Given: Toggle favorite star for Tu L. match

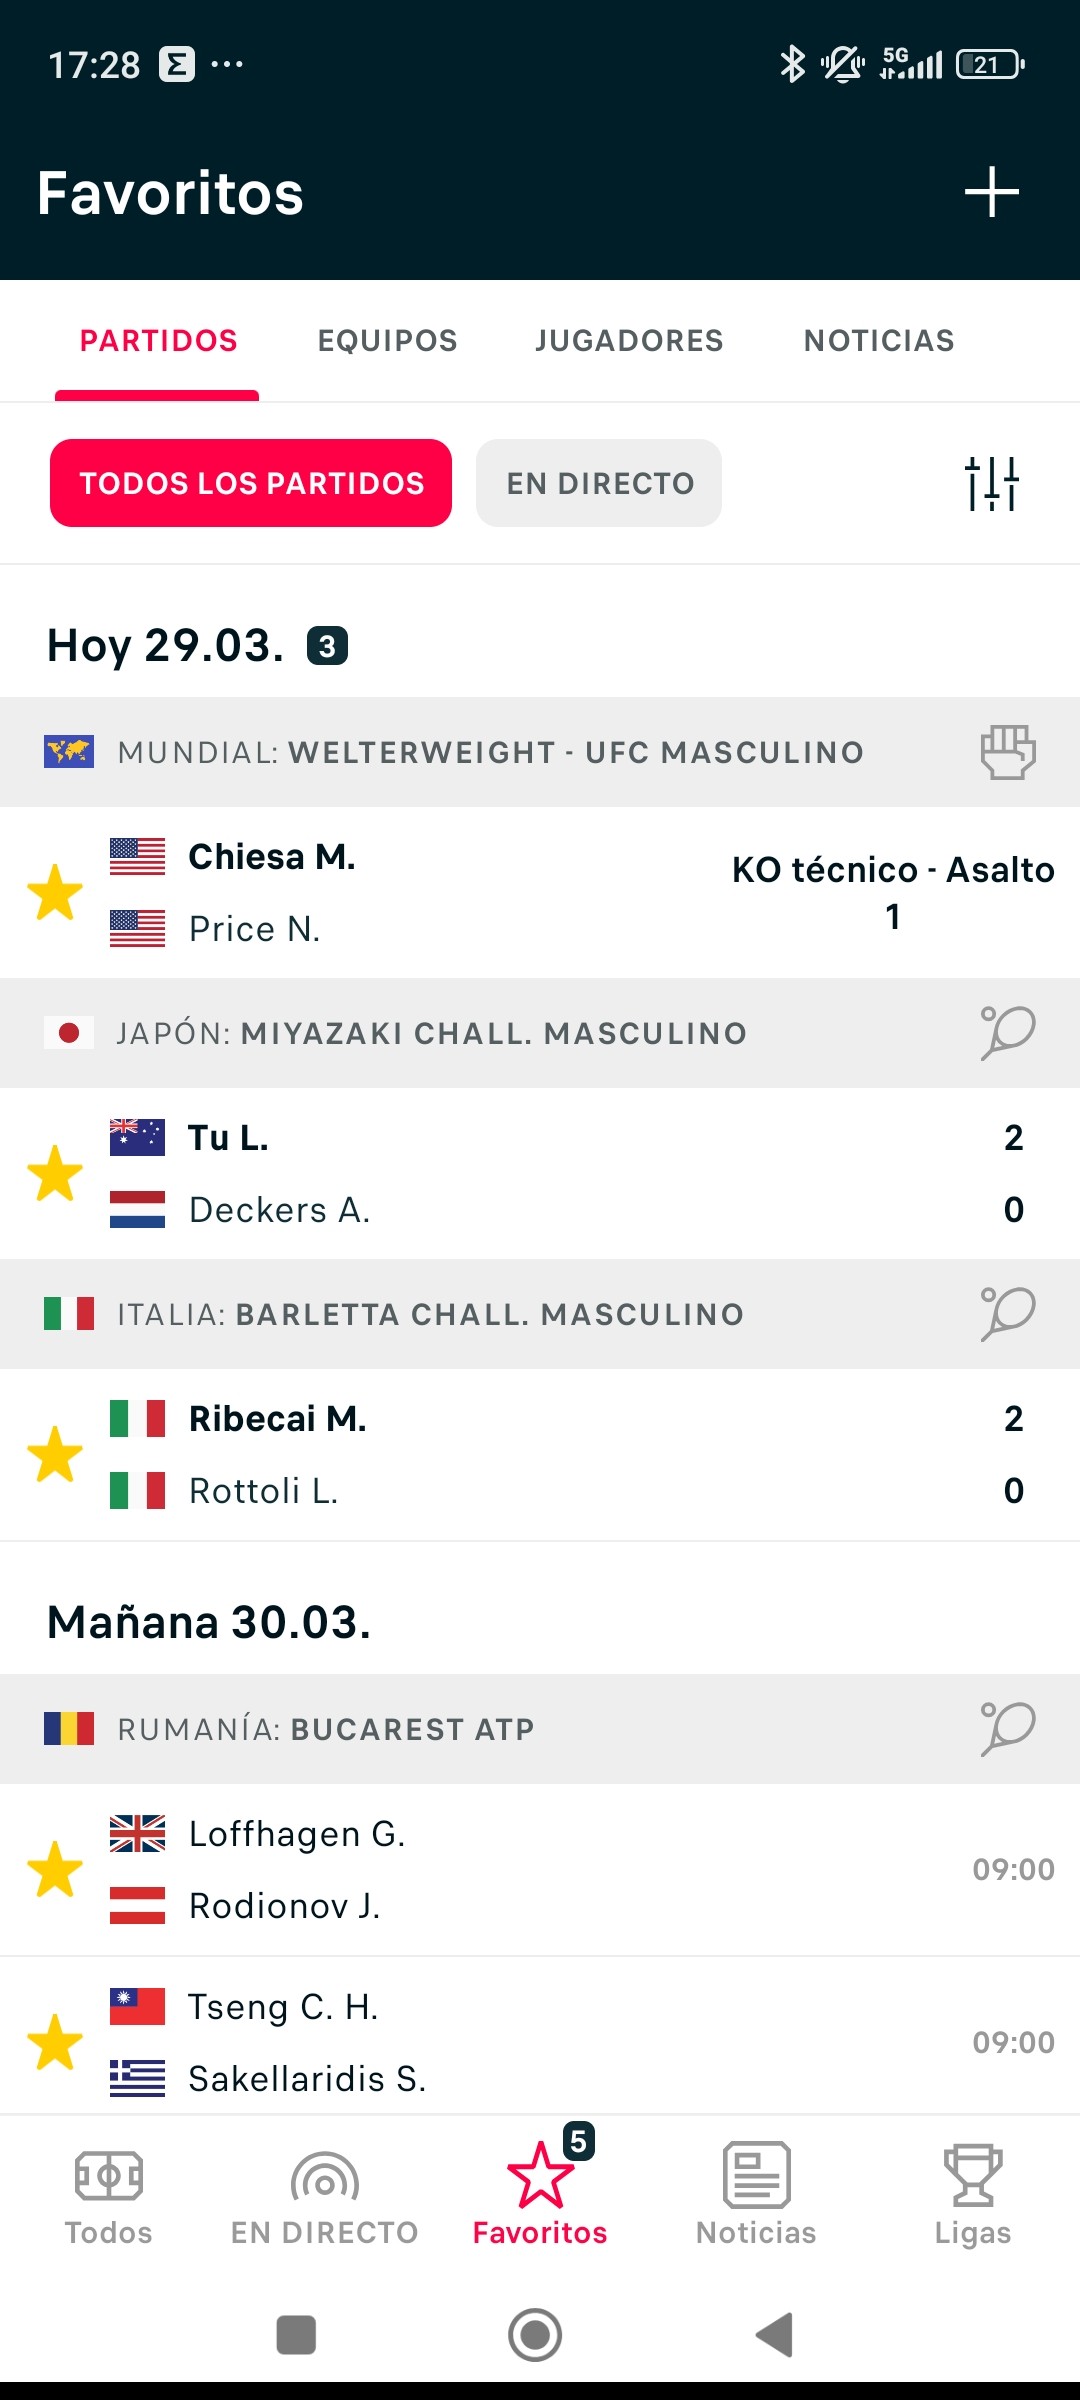Looking at the screenshot, I should pyautogui.click(x=55, y=1173).
